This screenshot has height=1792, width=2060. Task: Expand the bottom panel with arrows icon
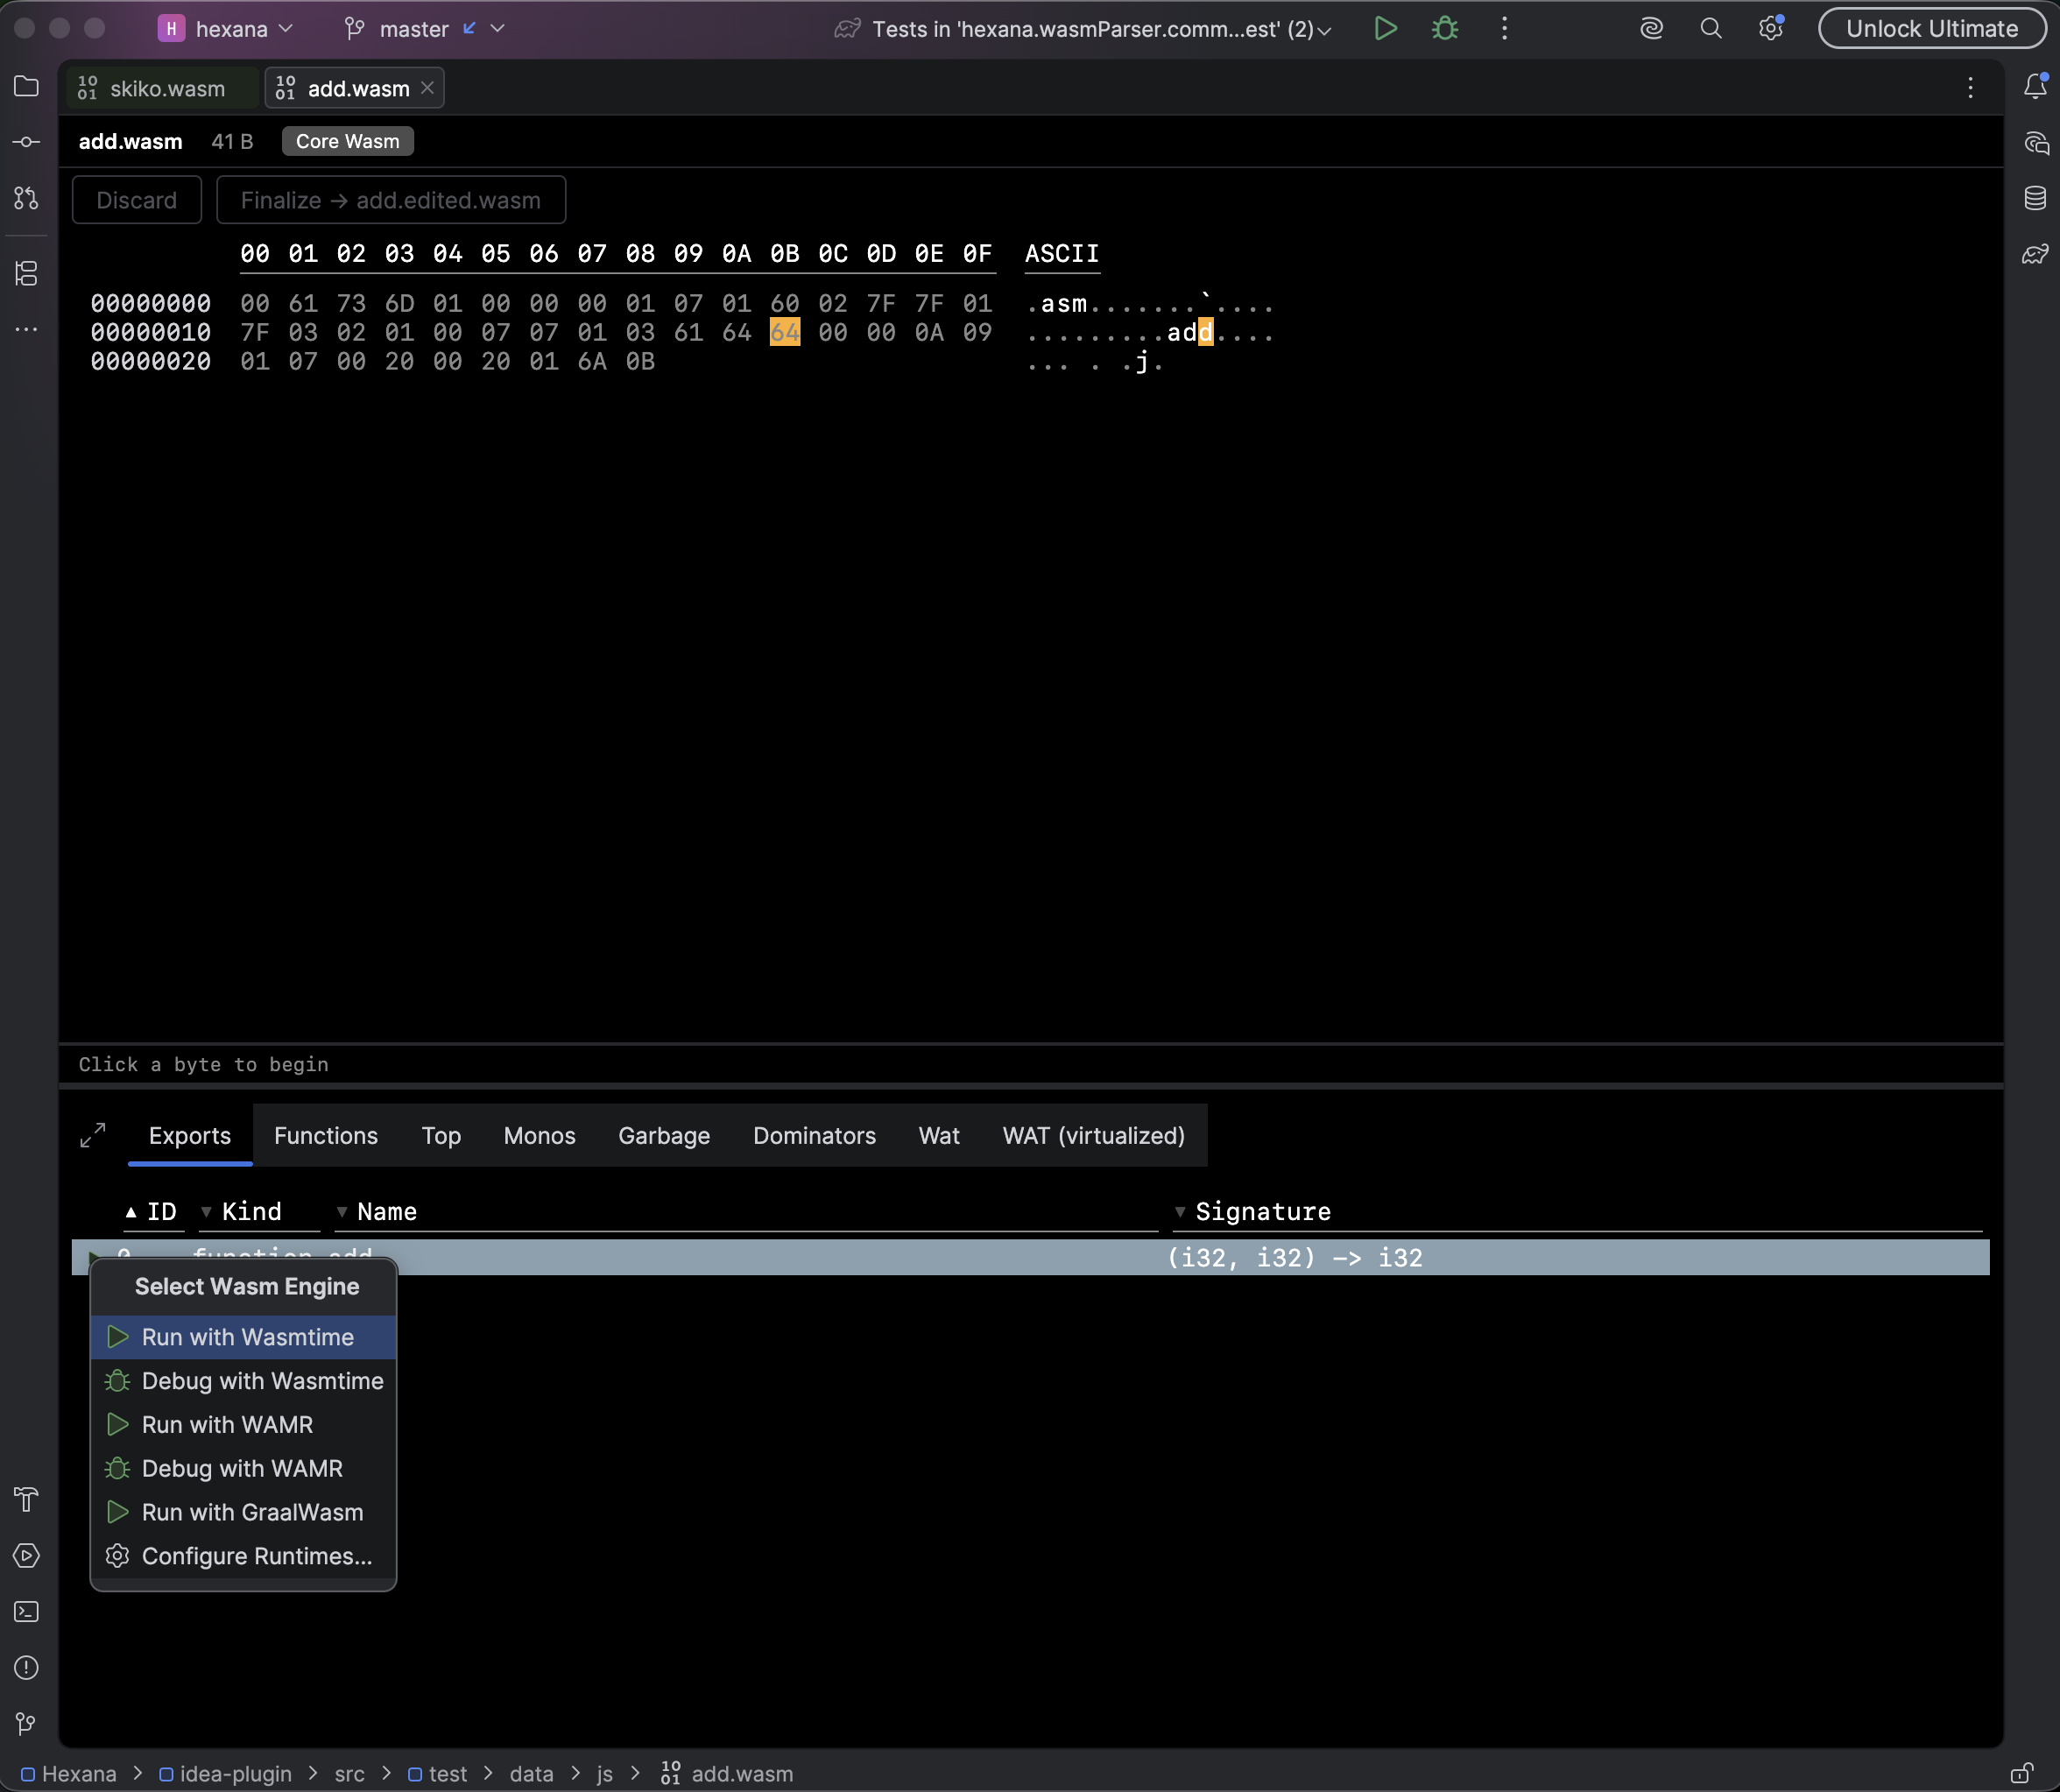tap(93, 1135)
